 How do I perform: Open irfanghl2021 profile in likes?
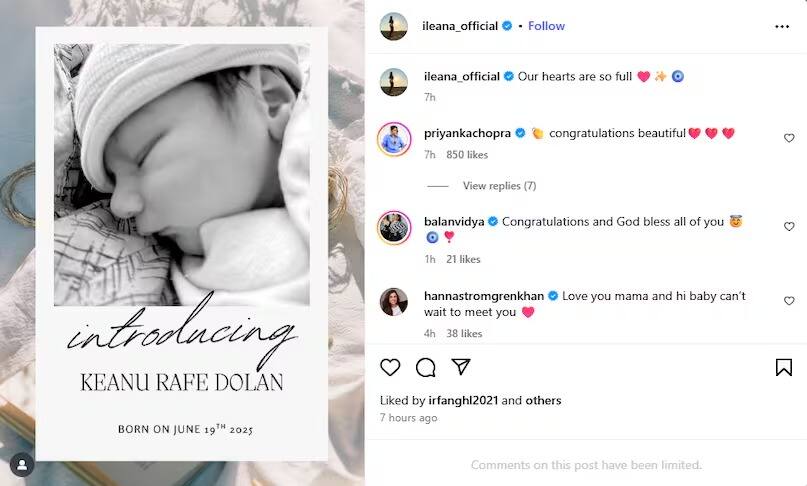(x=464, y=401)
